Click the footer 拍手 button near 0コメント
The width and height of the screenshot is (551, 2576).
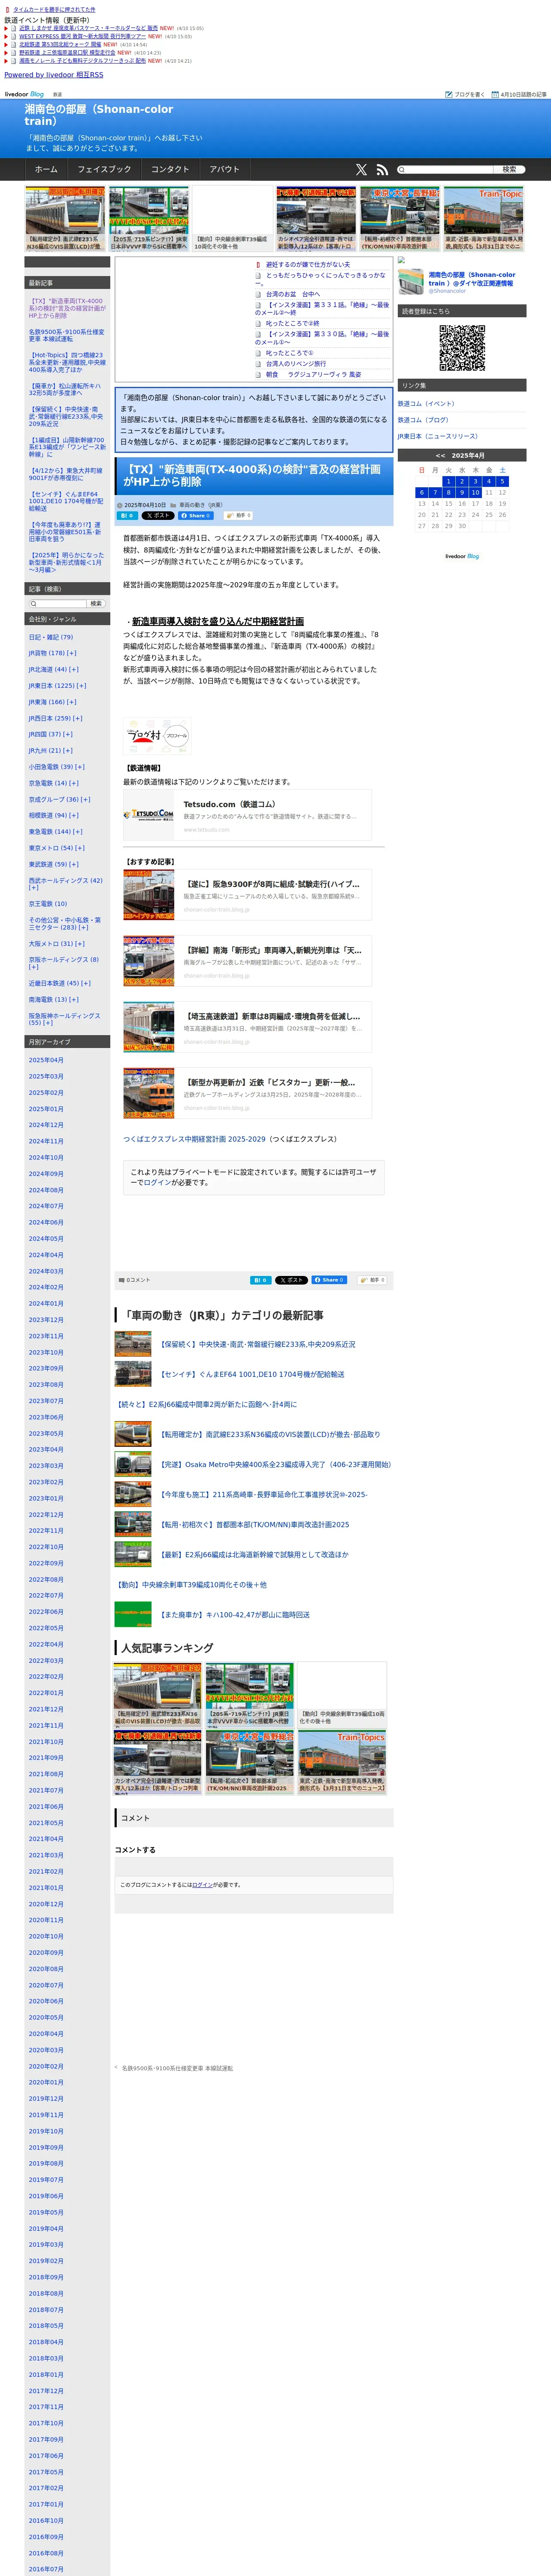[371, 1280]
